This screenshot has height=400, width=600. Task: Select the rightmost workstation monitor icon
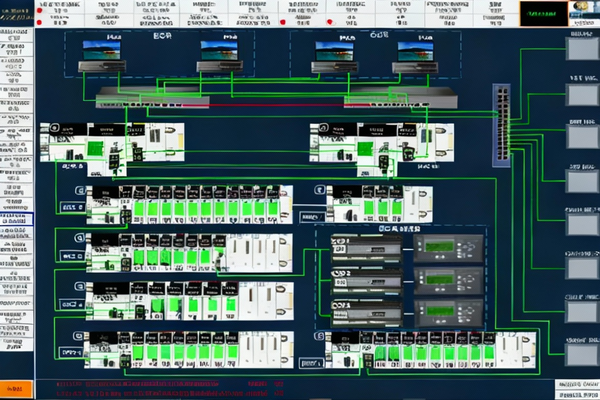(415, 52)
